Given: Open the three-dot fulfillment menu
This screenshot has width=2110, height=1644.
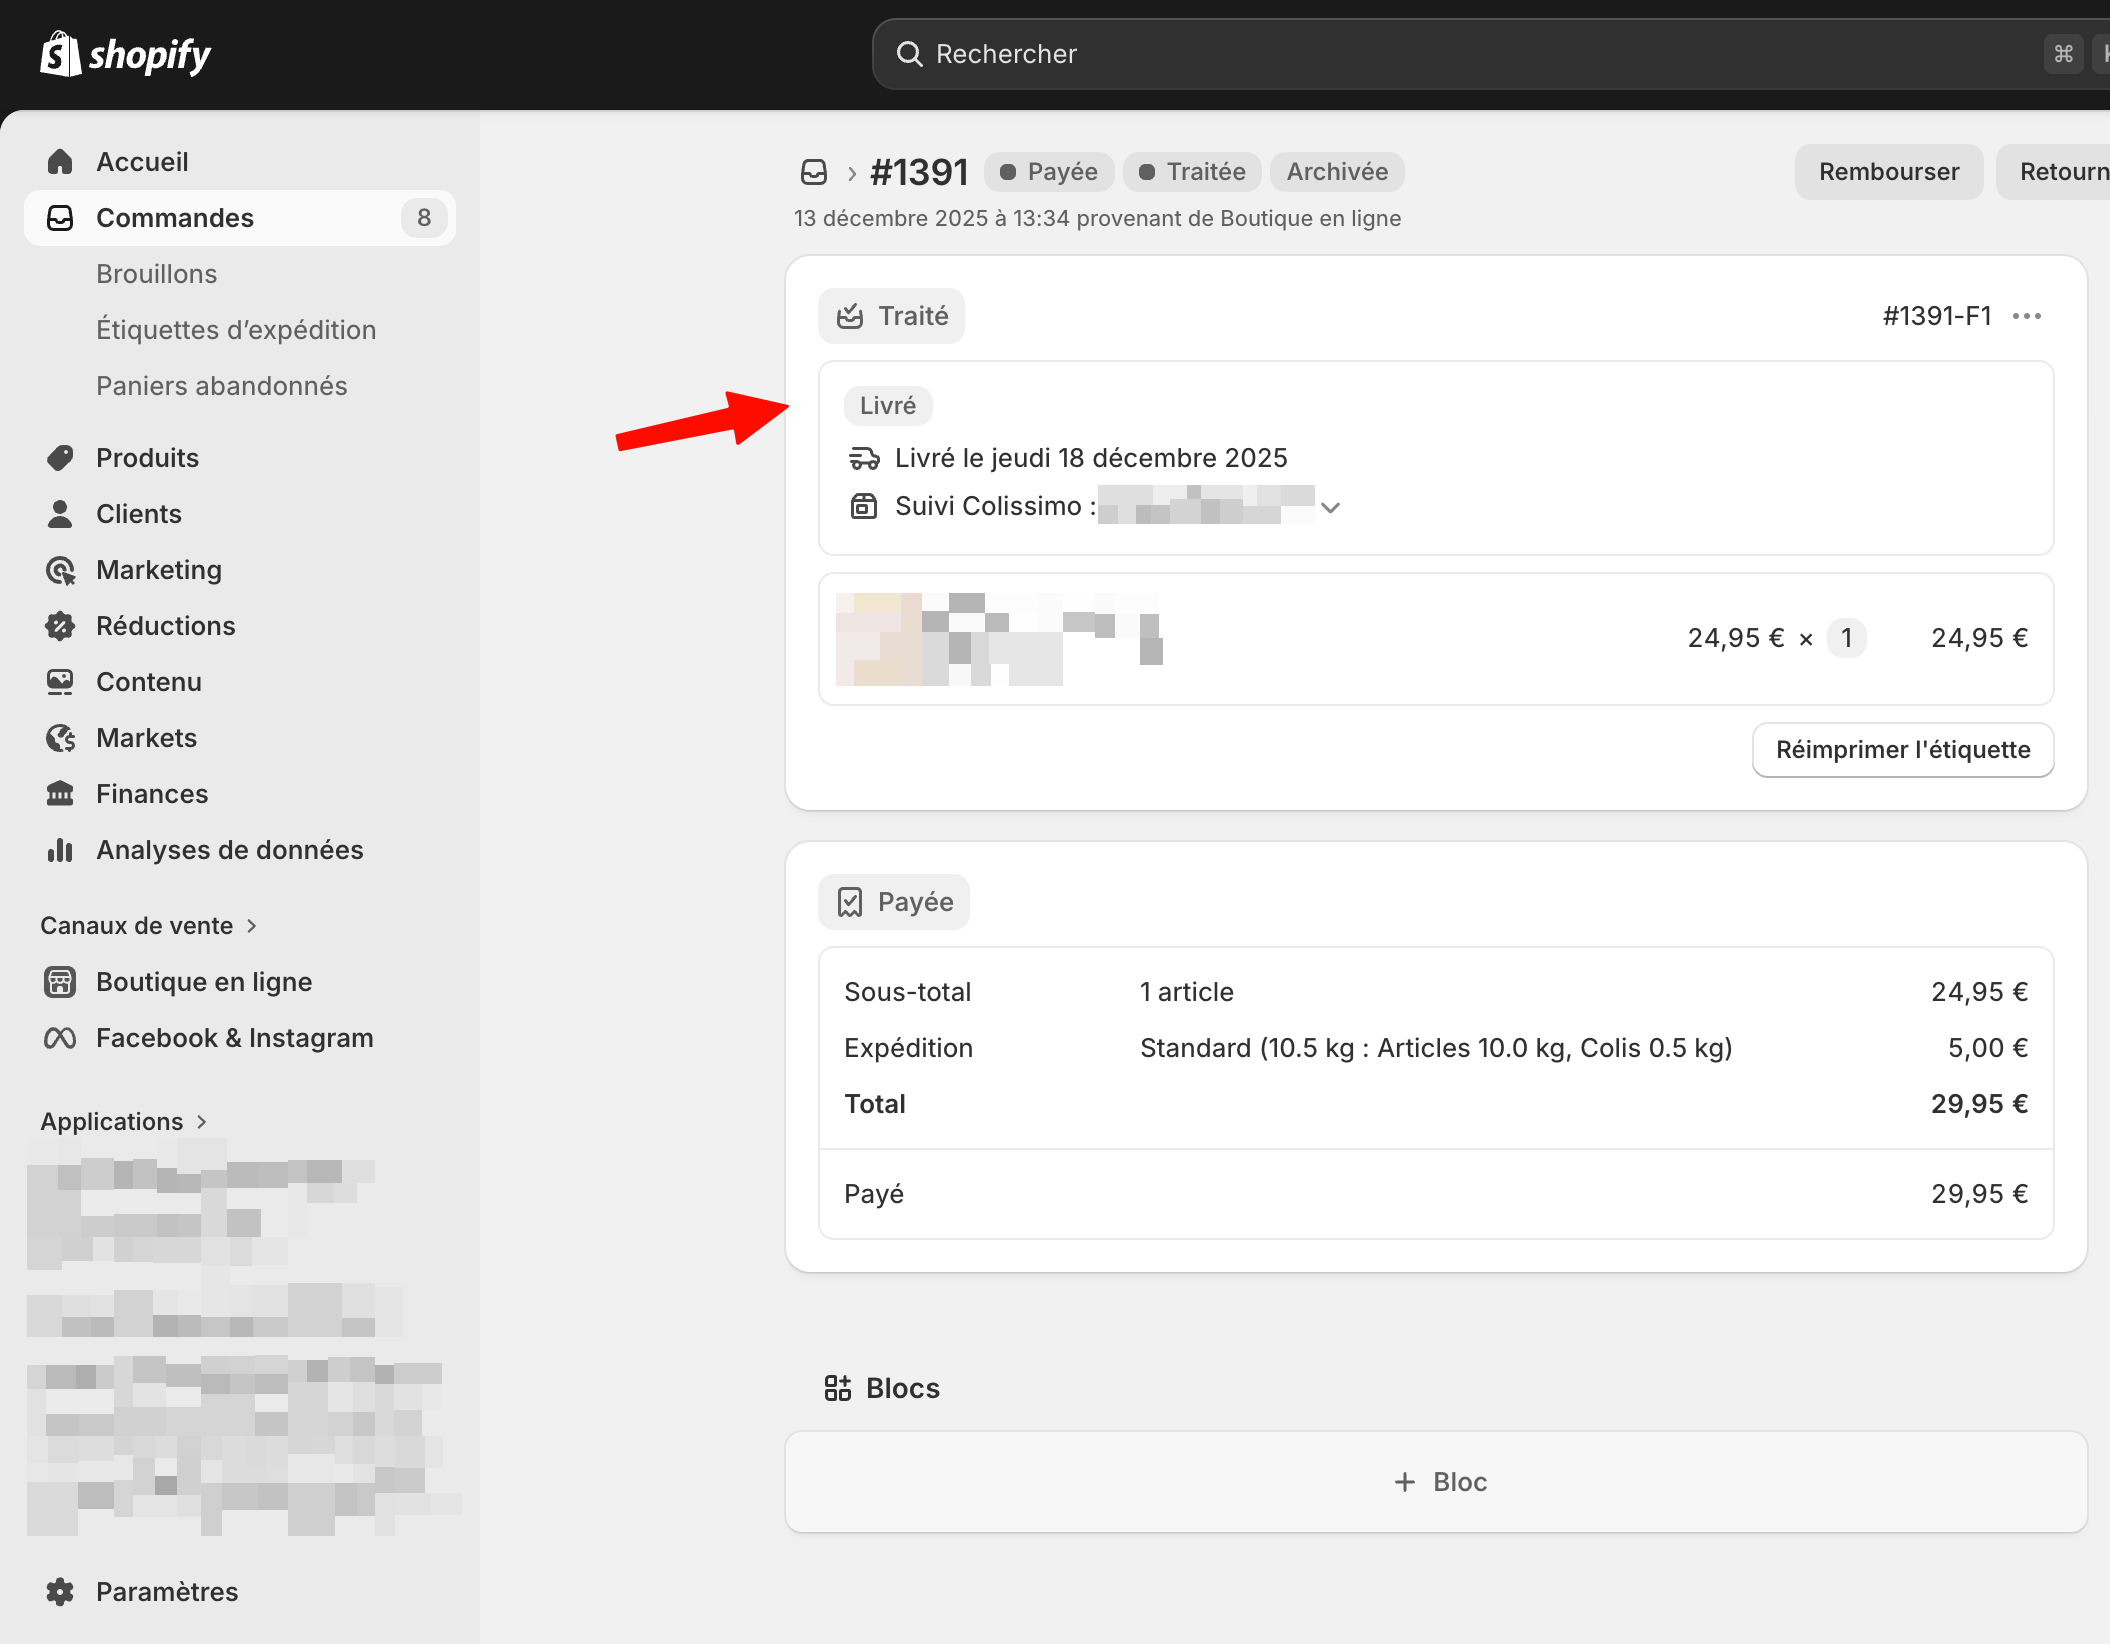Looking at the screenshot, I should (2026, 316).
